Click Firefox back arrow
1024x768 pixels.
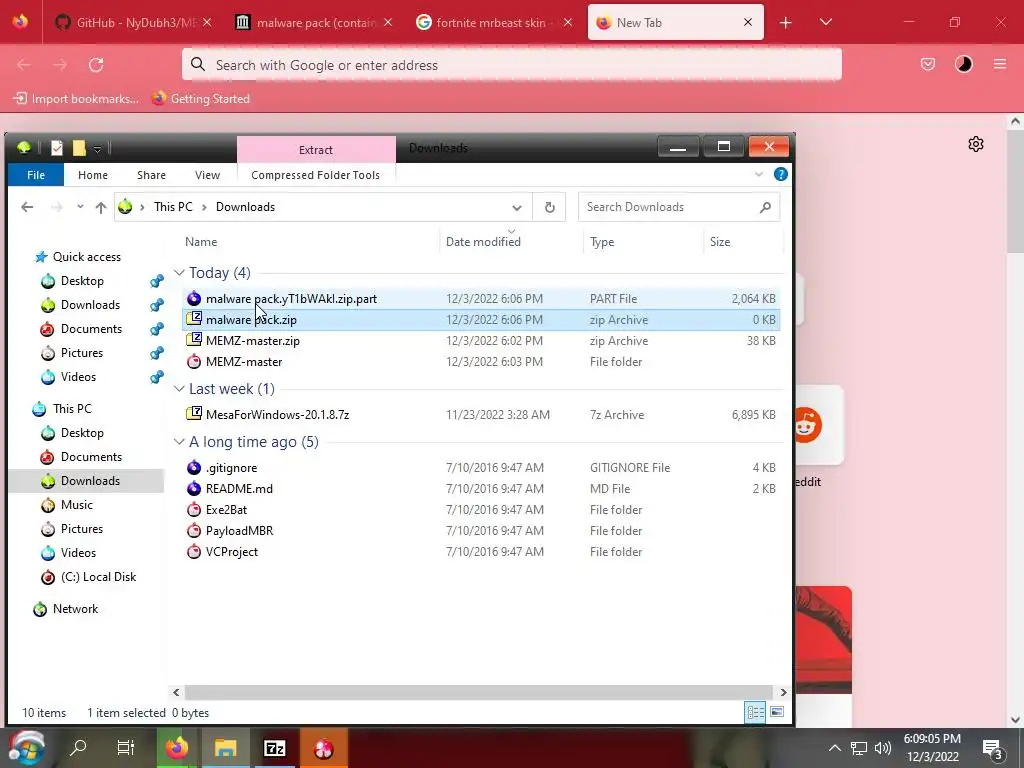click(24, 65)
